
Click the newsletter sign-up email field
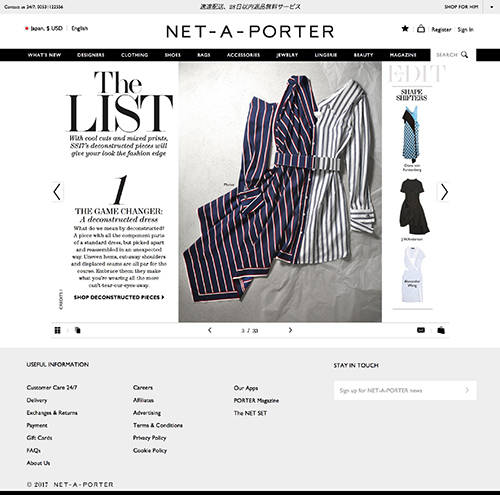tap(405, 390)
